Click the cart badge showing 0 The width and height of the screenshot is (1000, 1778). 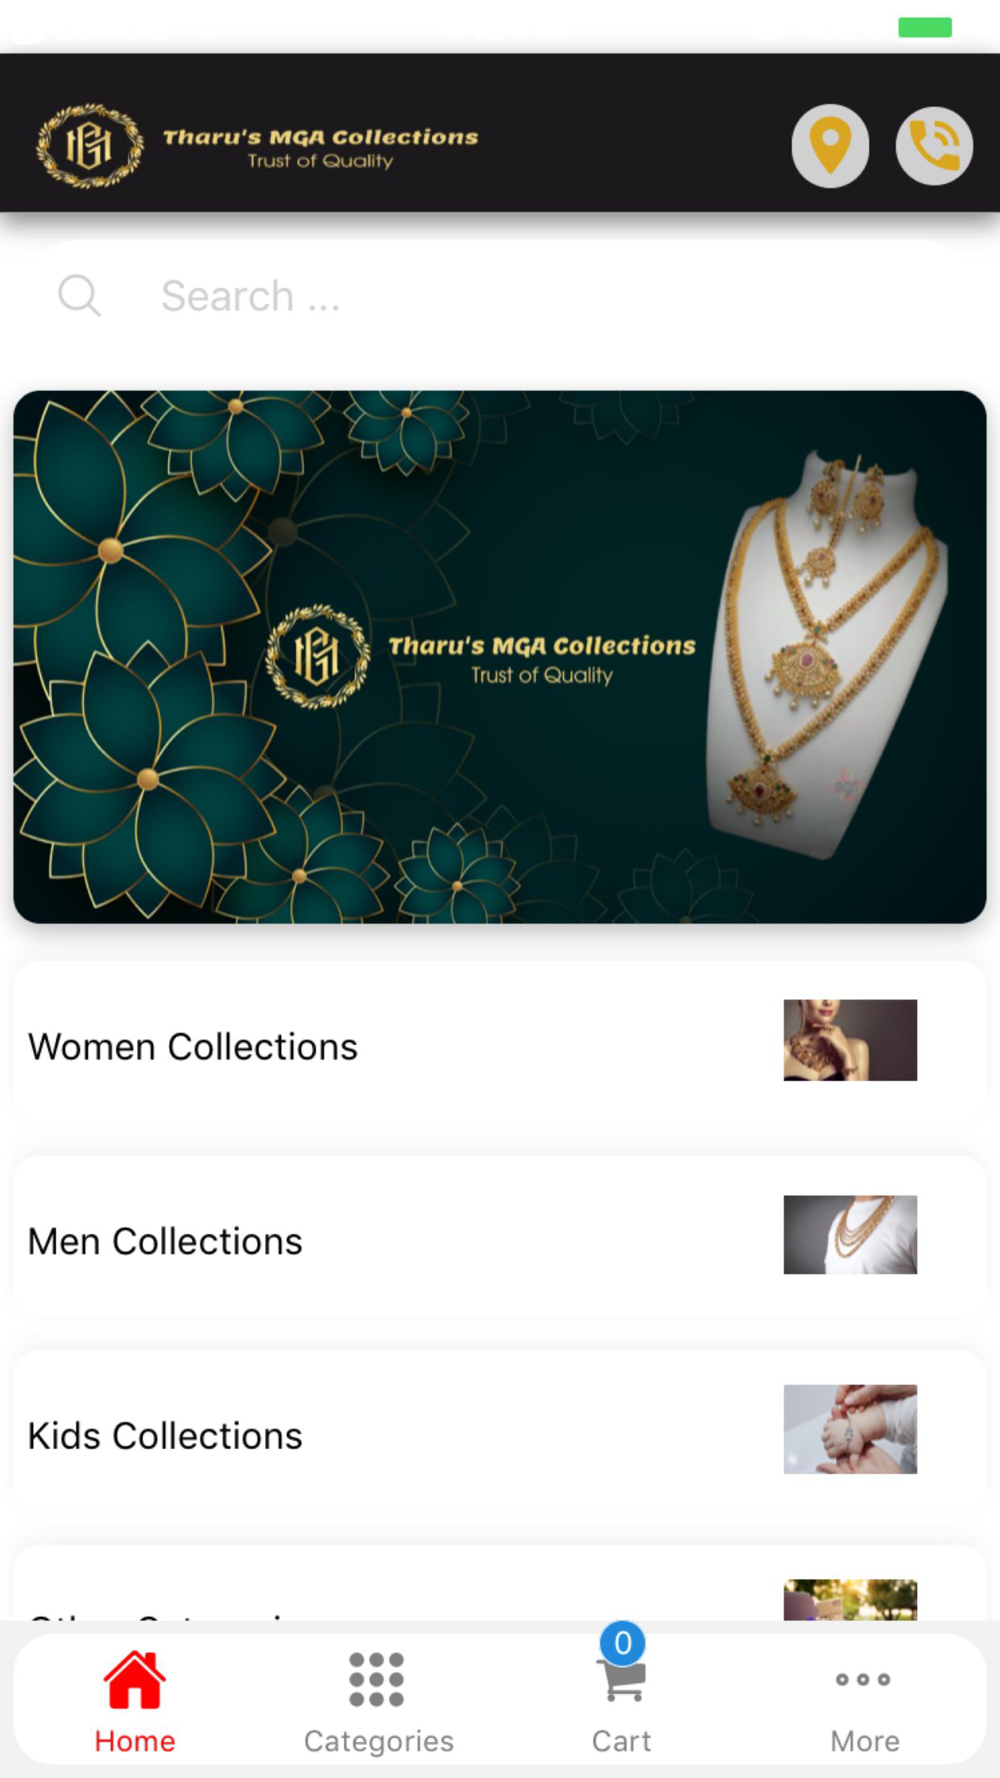pyautogui.click(x=622, y=1643)
